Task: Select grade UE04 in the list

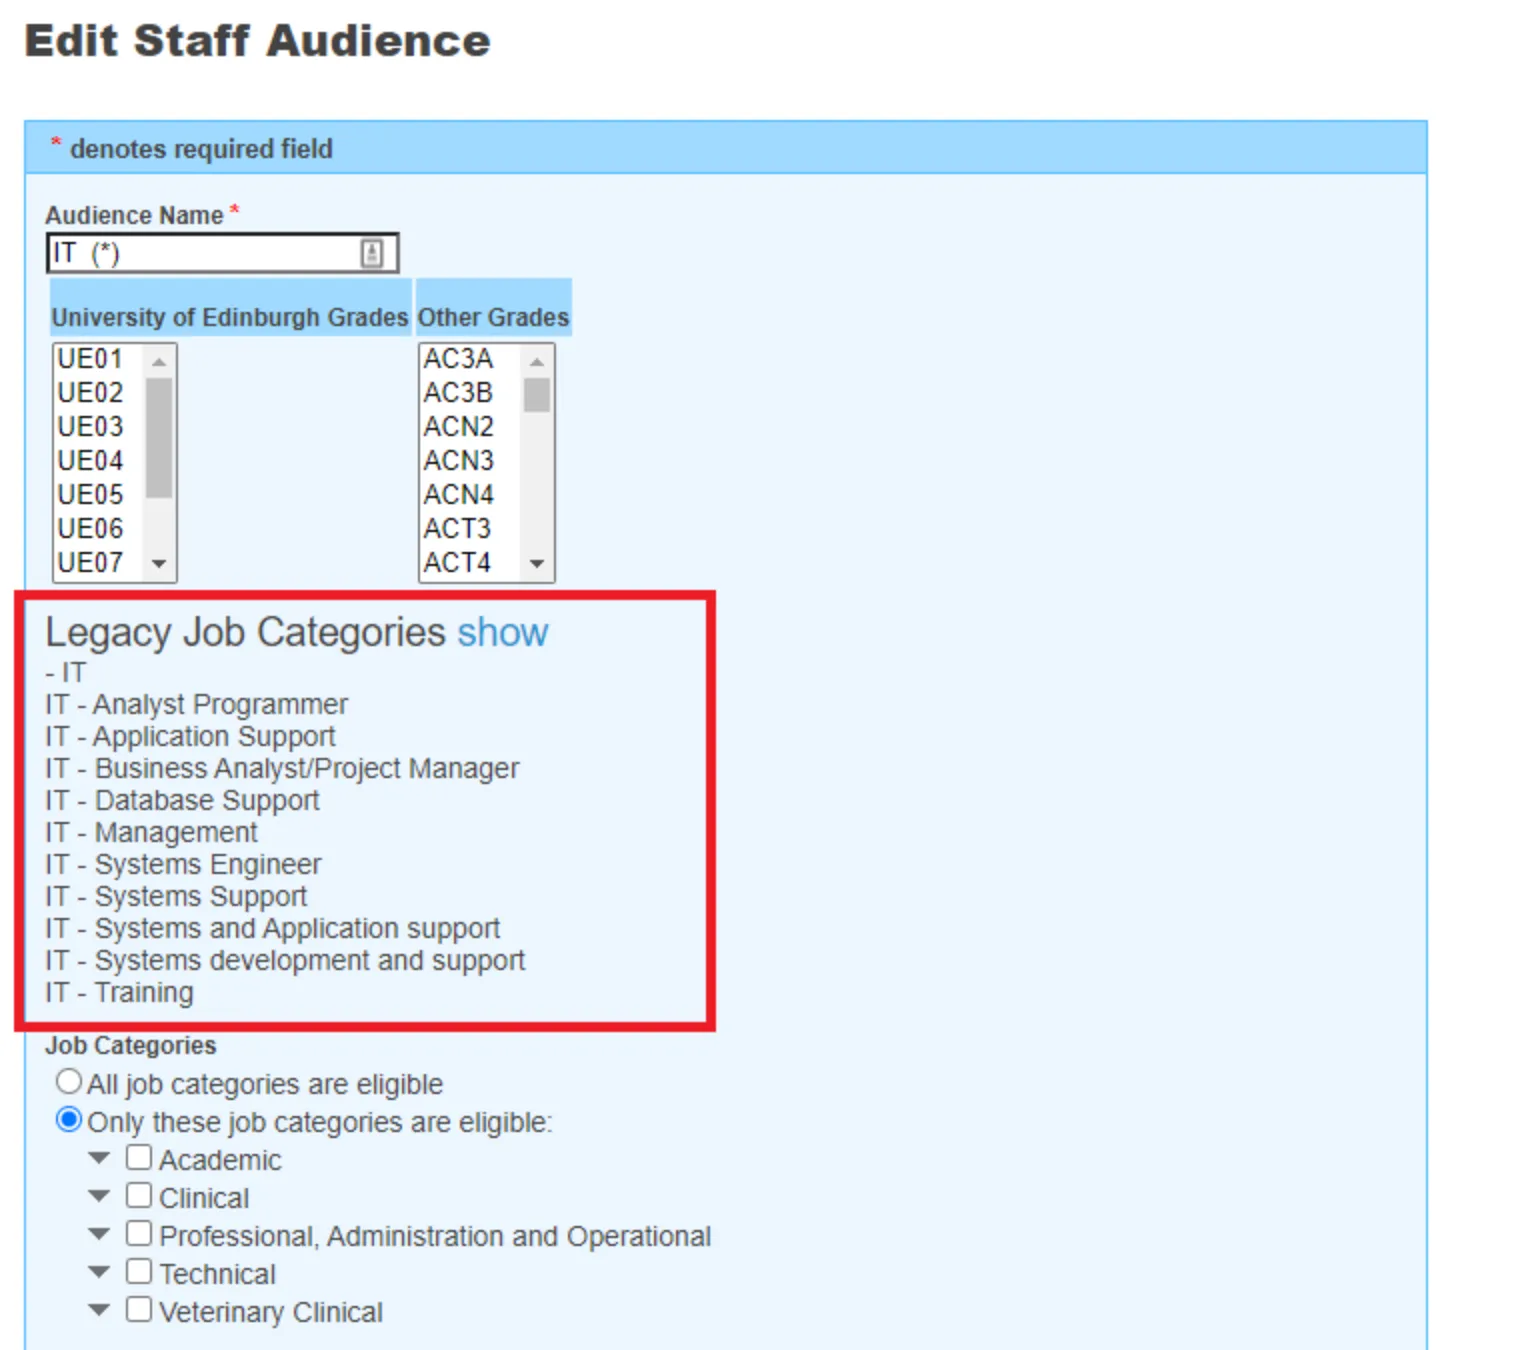Action: [91, 461]
